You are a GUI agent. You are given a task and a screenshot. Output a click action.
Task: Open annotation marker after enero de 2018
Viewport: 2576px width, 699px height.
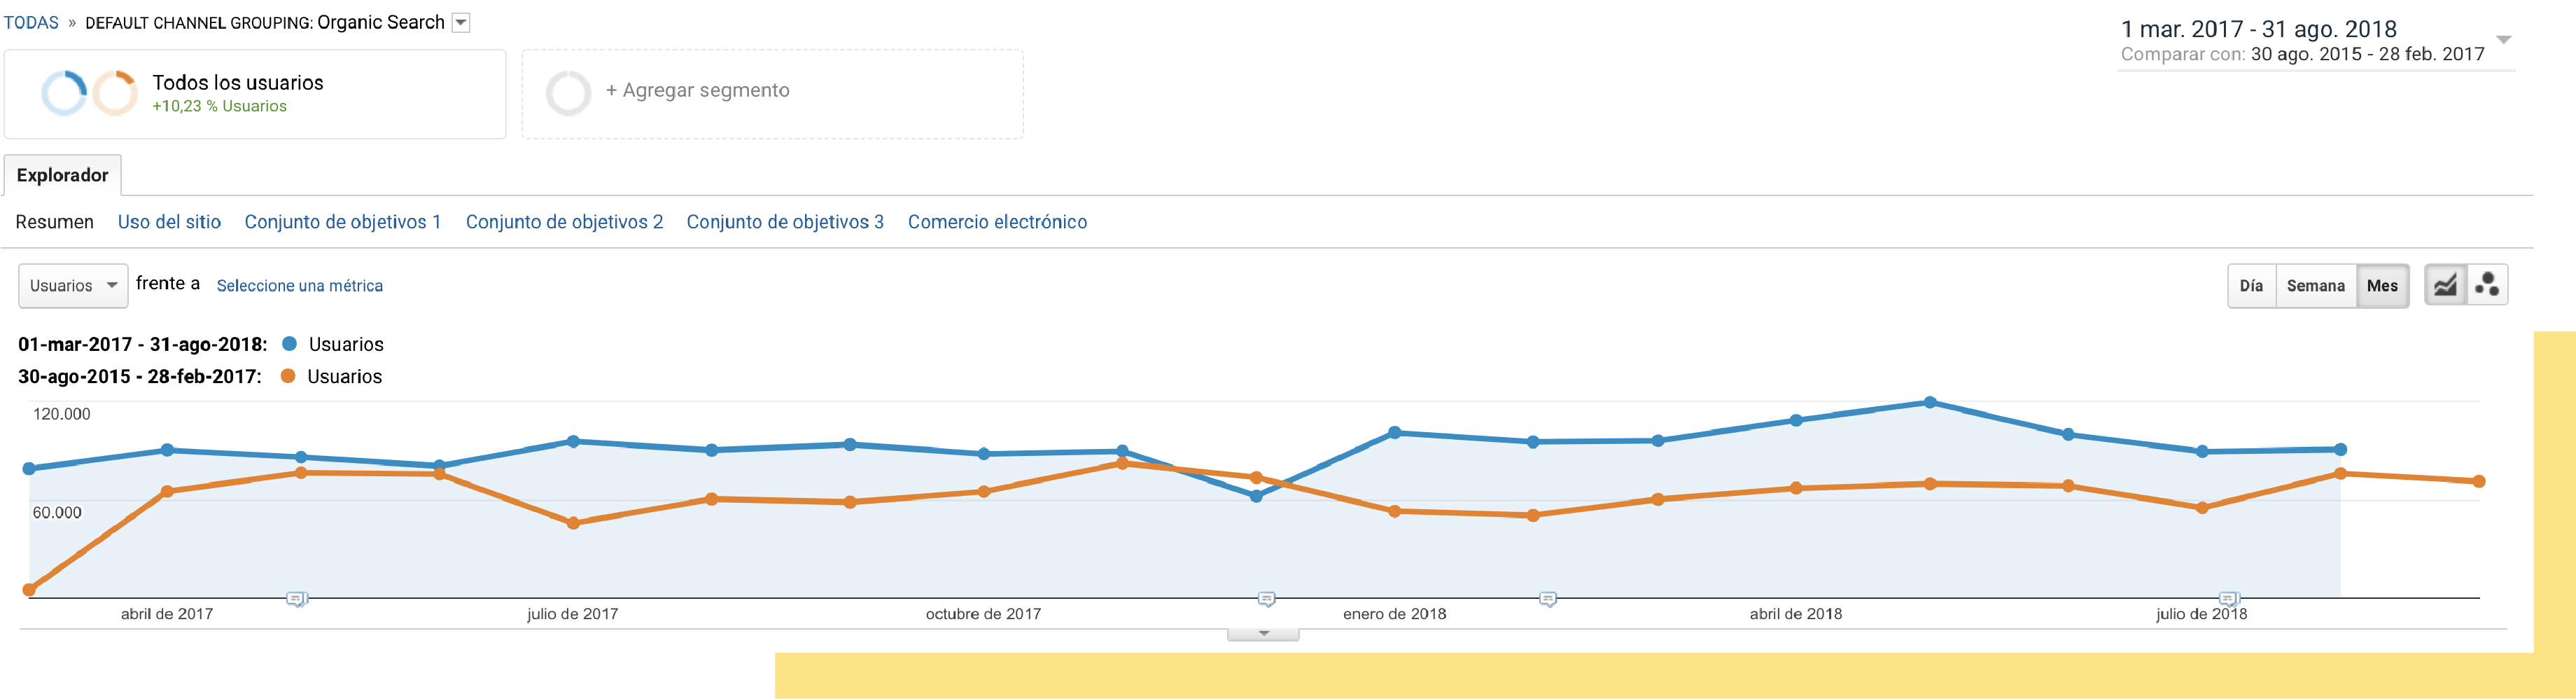(1548, 599)
